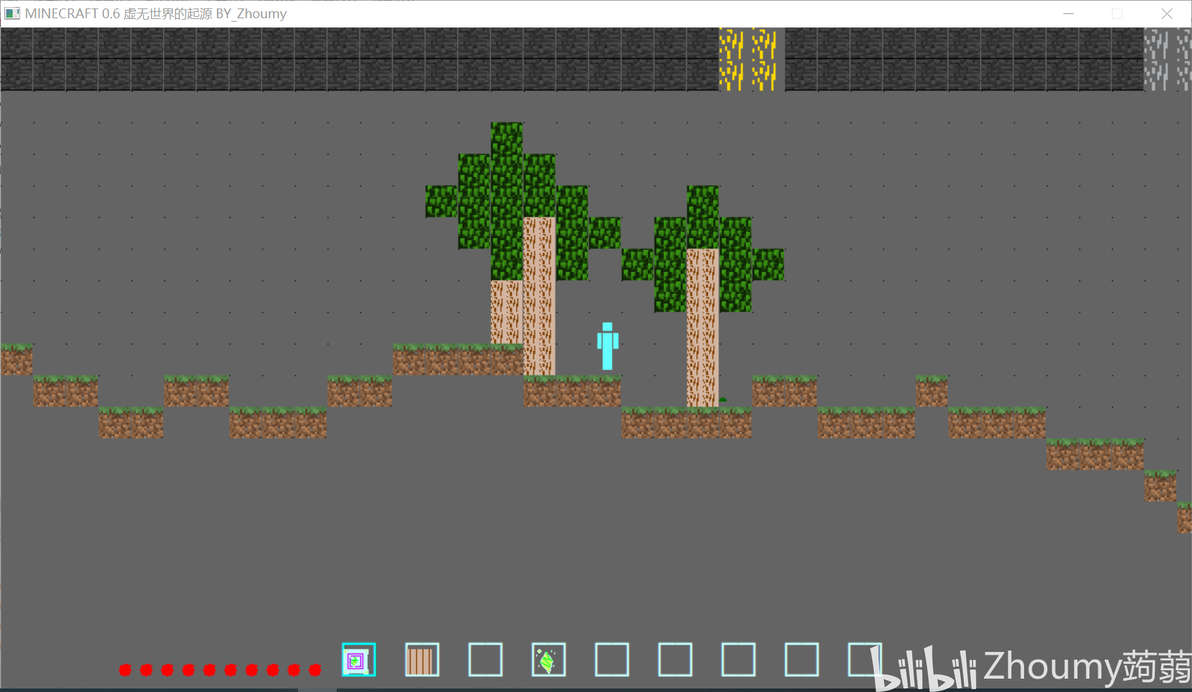Select the first hotbar slot with purple item
The height and width of the screenshot is (692, 1192).
pos(359,659)
